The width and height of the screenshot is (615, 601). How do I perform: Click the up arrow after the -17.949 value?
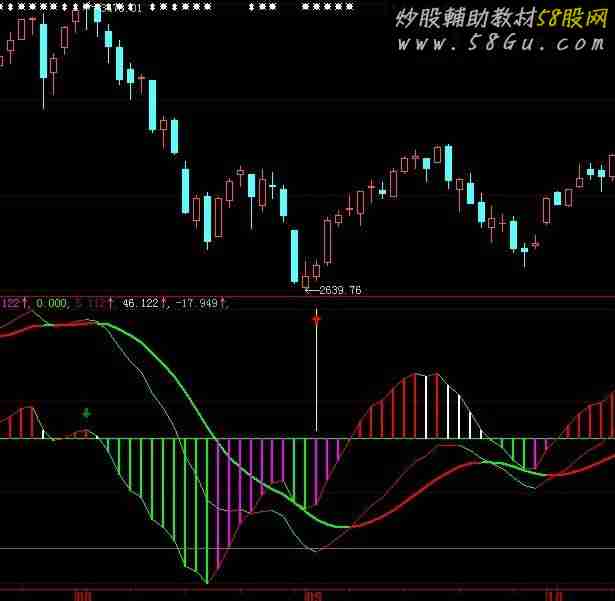click(x=223, y=302)
